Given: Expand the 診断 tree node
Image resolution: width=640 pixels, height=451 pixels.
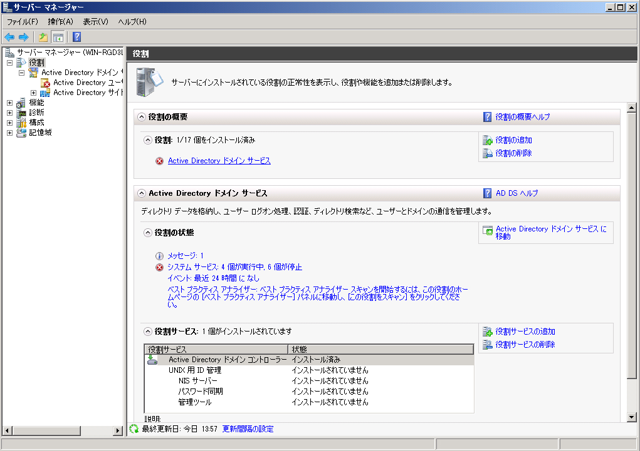Looking at the screenshot, I should [10, 113].
